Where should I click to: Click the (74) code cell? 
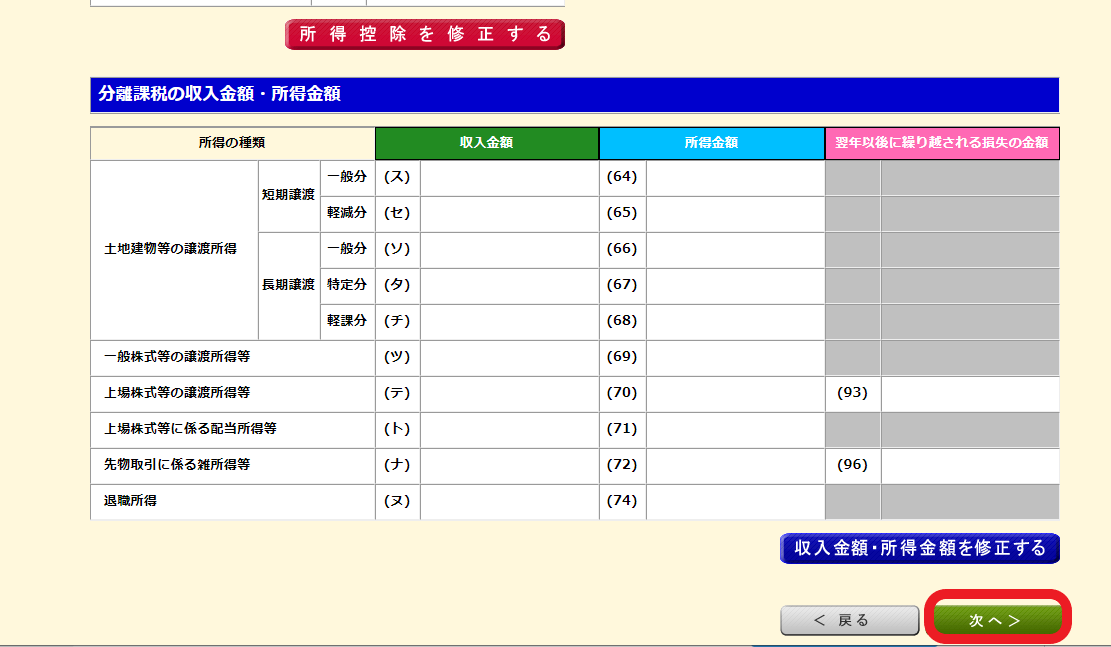coord(622,502)
